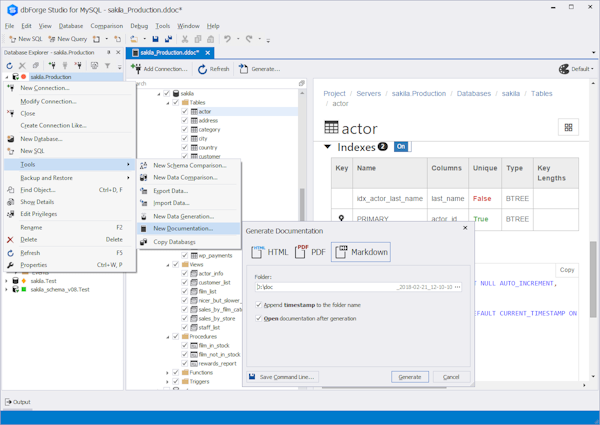Viewport: 600px width, 425px height.
Task: Click the Save All icon in toolbar
Action: click(168, 39)
